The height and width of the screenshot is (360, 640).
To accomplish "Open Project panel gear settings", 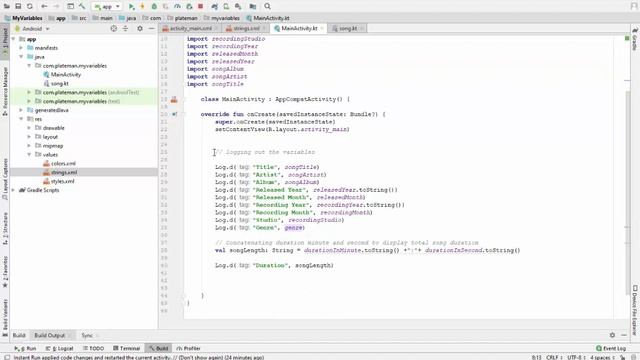I will [x=140, y=29].
